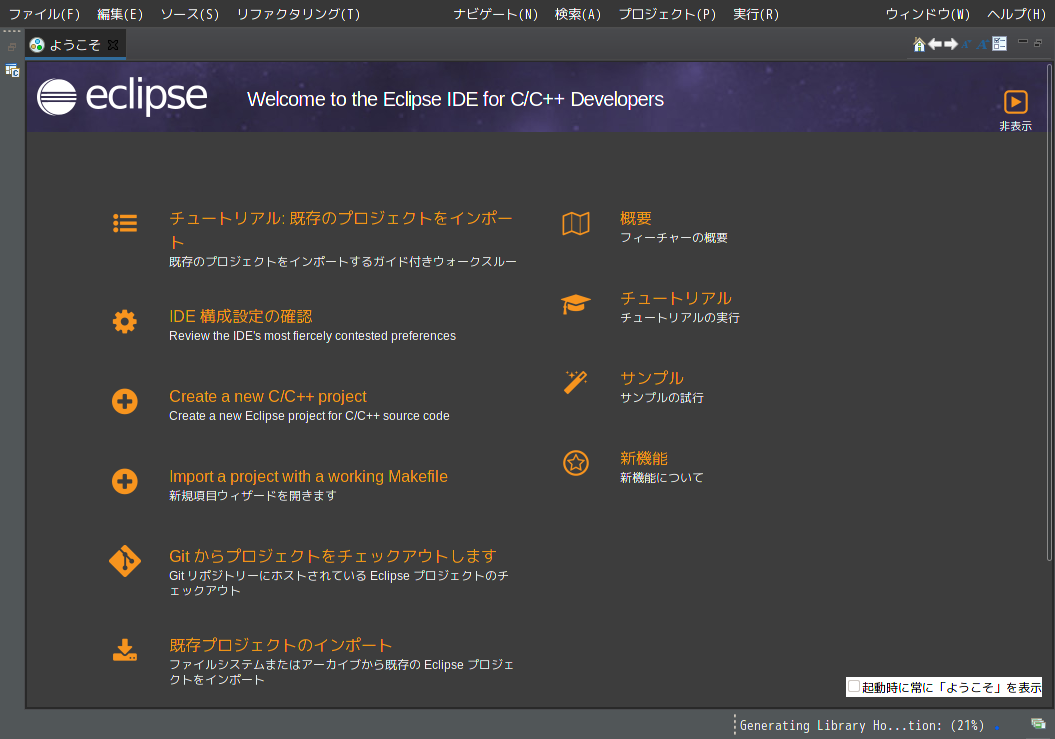The width and height of the screenshot is (1055, 739).
Task: Open the ウィンドウ(W) menu
Action: (x=928, y=14)
